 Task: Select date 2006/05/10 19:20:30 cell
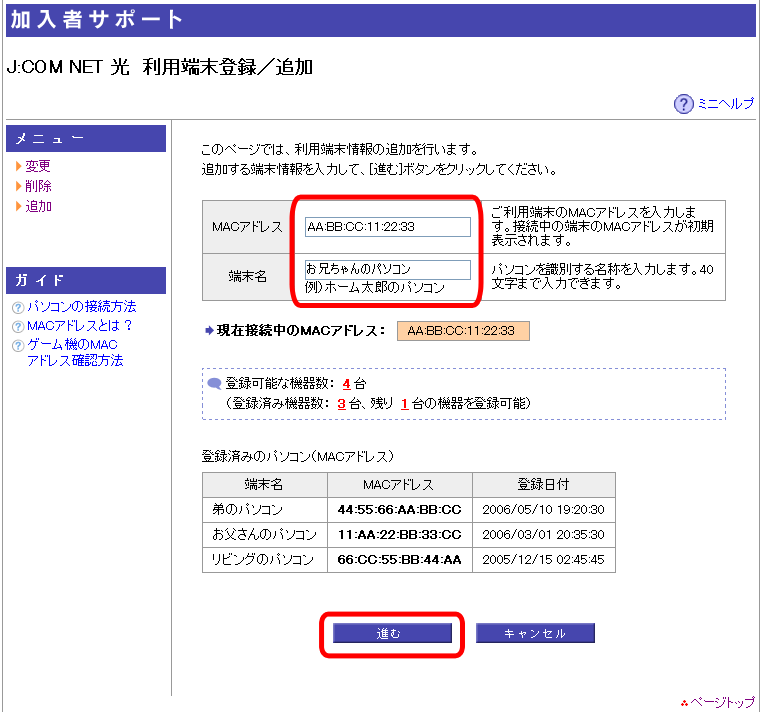(544, 510)
